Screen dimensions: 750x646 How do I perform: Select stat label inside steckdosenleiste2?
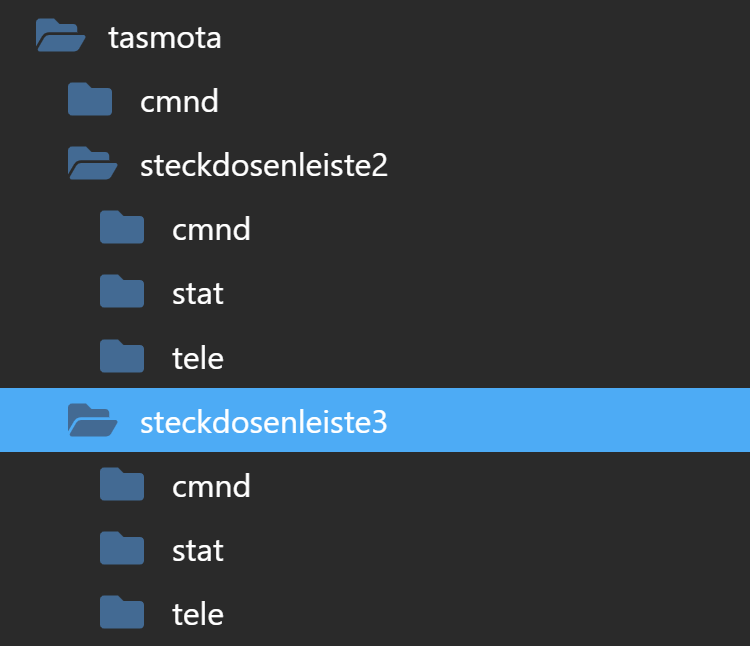(198, 293)
